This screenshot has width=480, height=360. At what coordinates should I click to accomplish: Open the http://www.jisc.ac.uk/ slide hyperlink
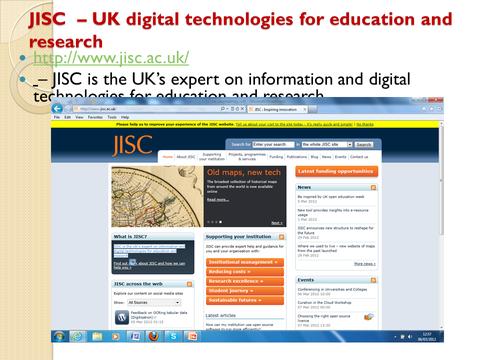point(111,58)
